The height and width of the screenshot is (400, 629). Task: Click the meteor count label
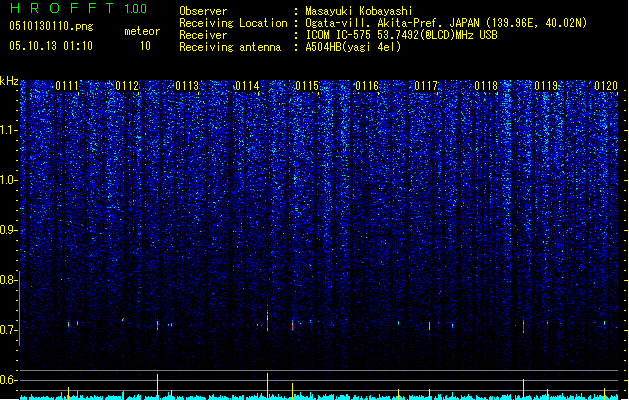(x=142, y=31)
